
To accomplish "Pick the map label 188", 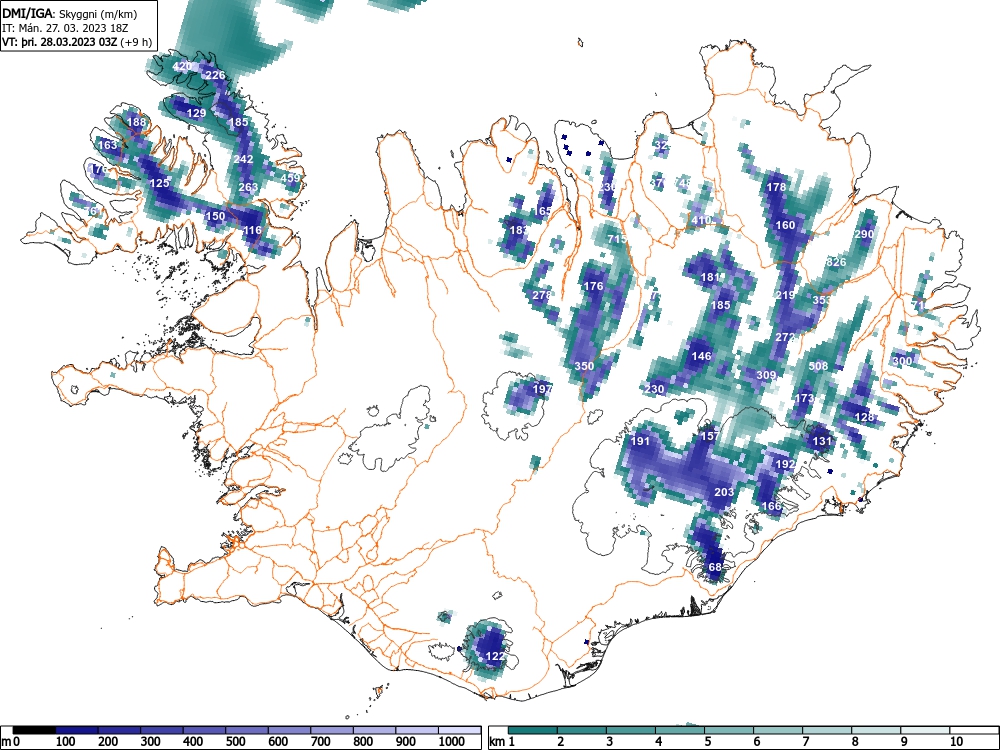I will click(136, 122).
